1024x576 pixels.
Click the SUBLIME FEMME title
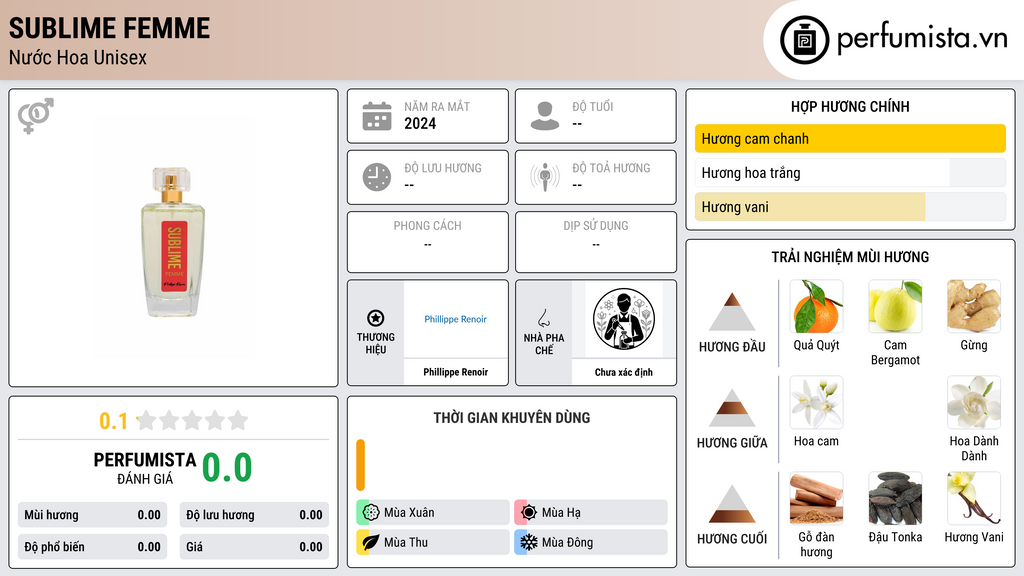110,28
